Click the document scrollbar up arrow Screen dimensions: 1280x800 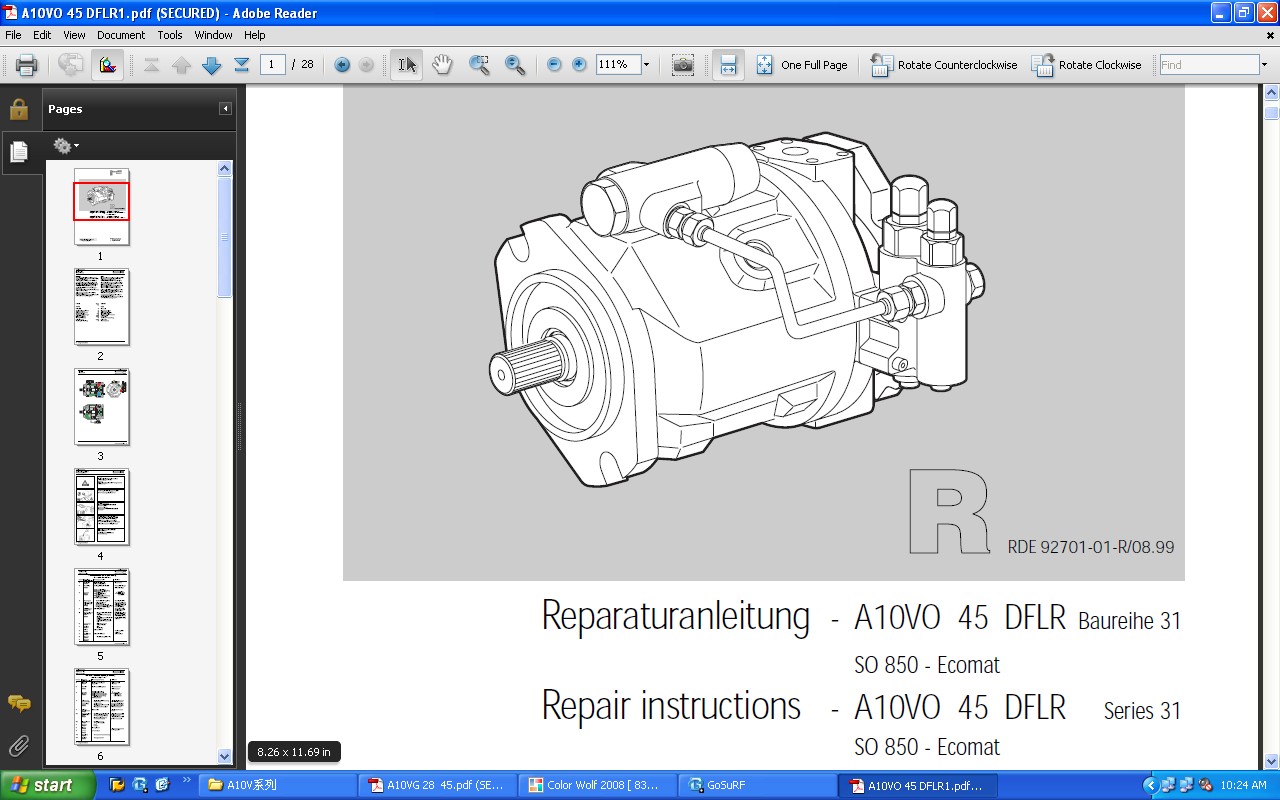pos(1272,93)
